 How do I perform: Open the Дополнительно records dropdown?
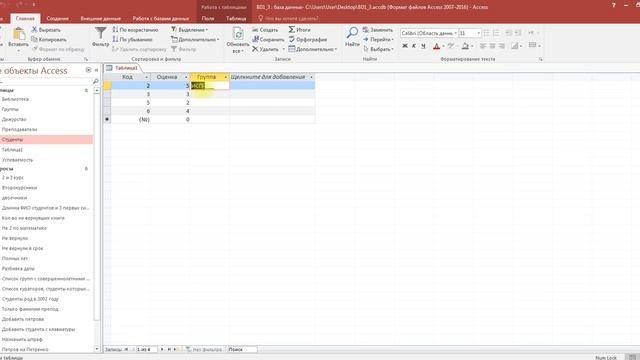pos(313,49)
